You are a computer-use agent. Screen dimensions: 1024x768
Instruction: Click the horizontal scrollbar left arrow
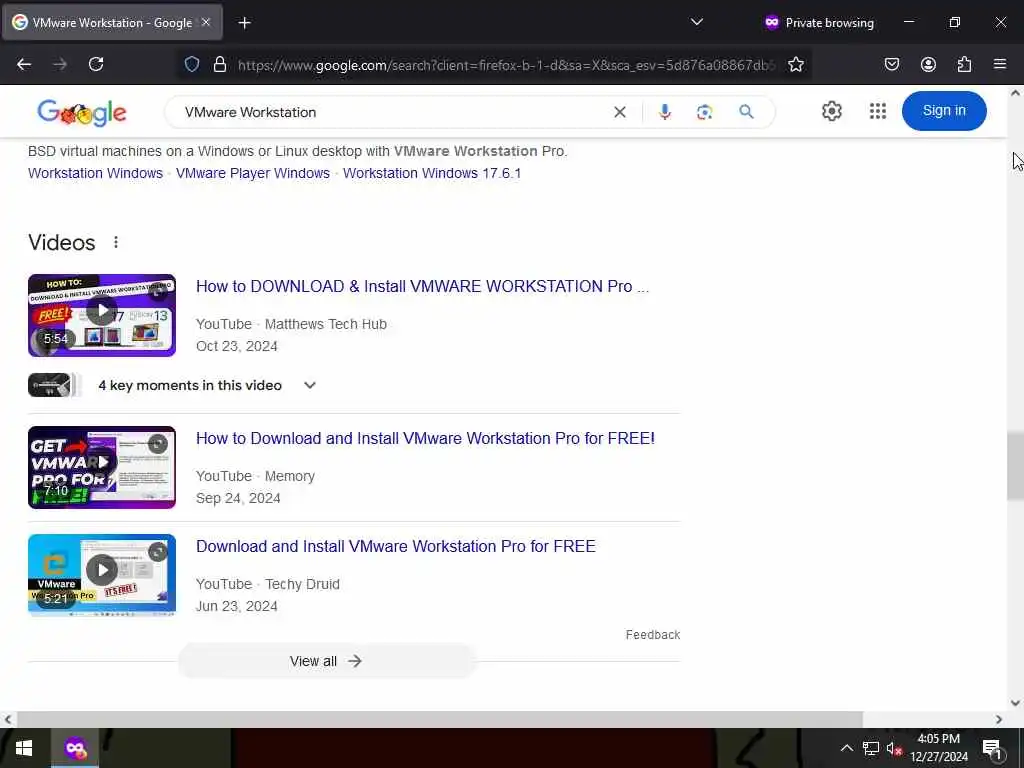[x=8, y=719]
